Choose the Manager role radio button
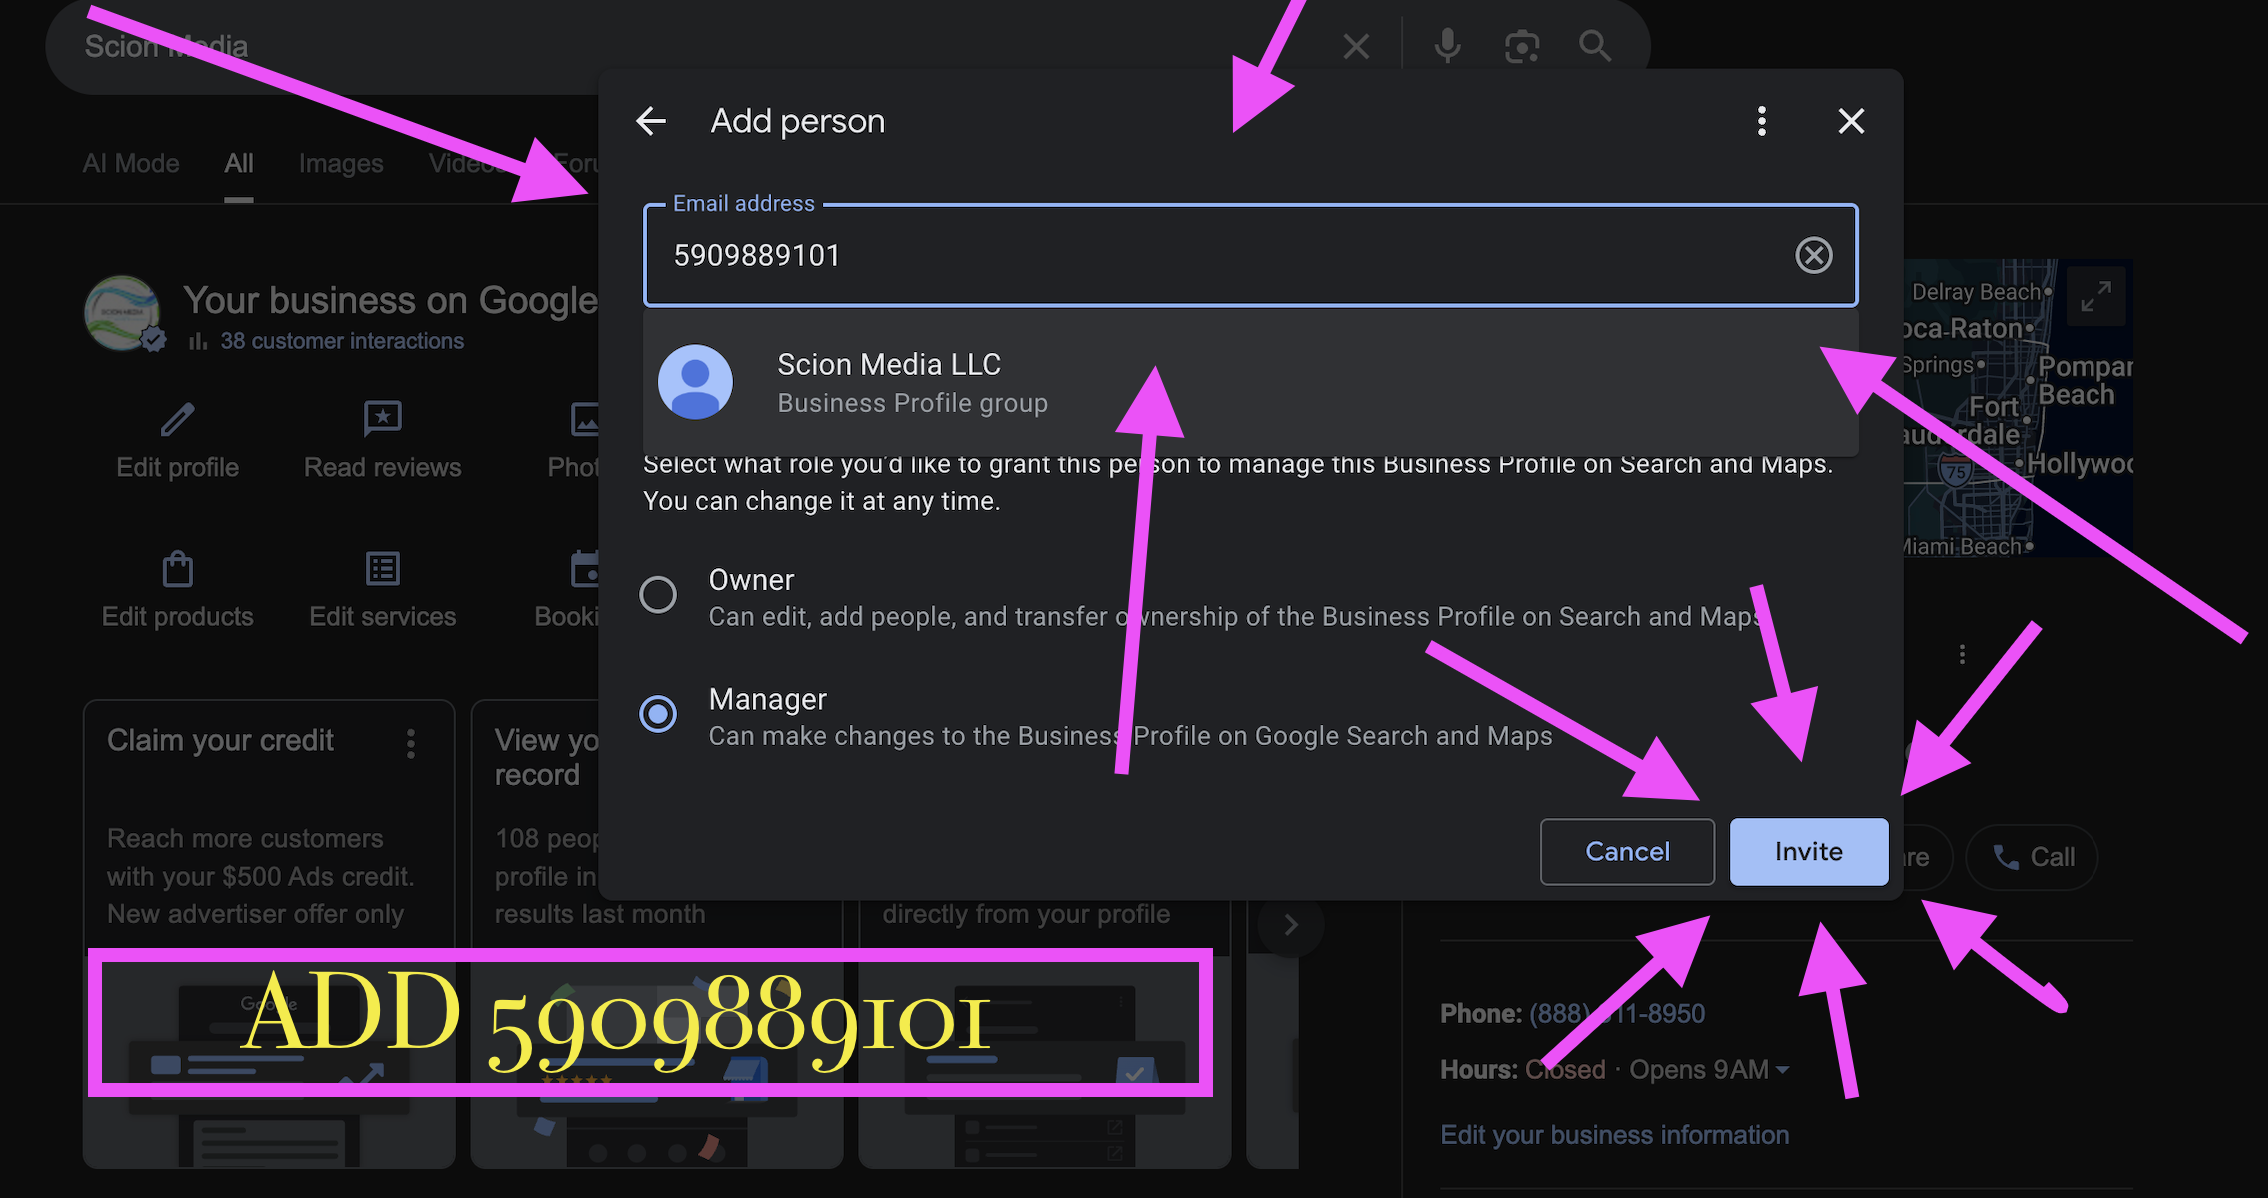Viewport: 2268px width, 1198px height. [x=658, y=713]
